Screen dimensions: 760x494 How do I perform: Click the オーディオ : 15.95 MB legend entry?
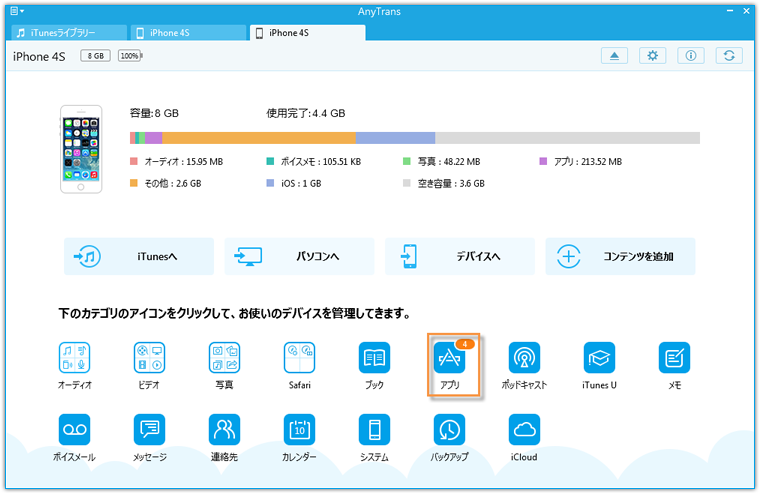coord(176,161)
